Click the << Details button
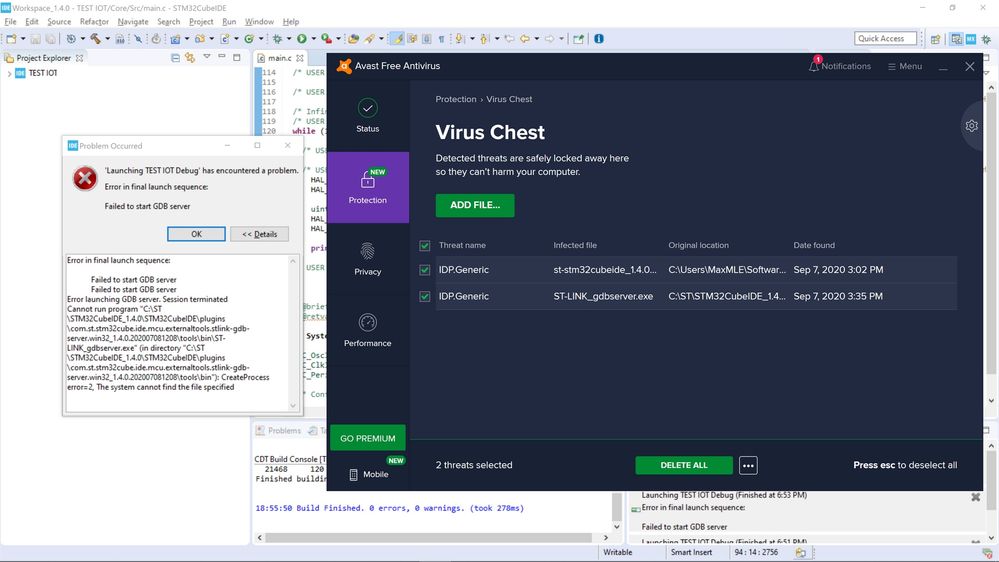999x562 pixels. pos(259,234)
